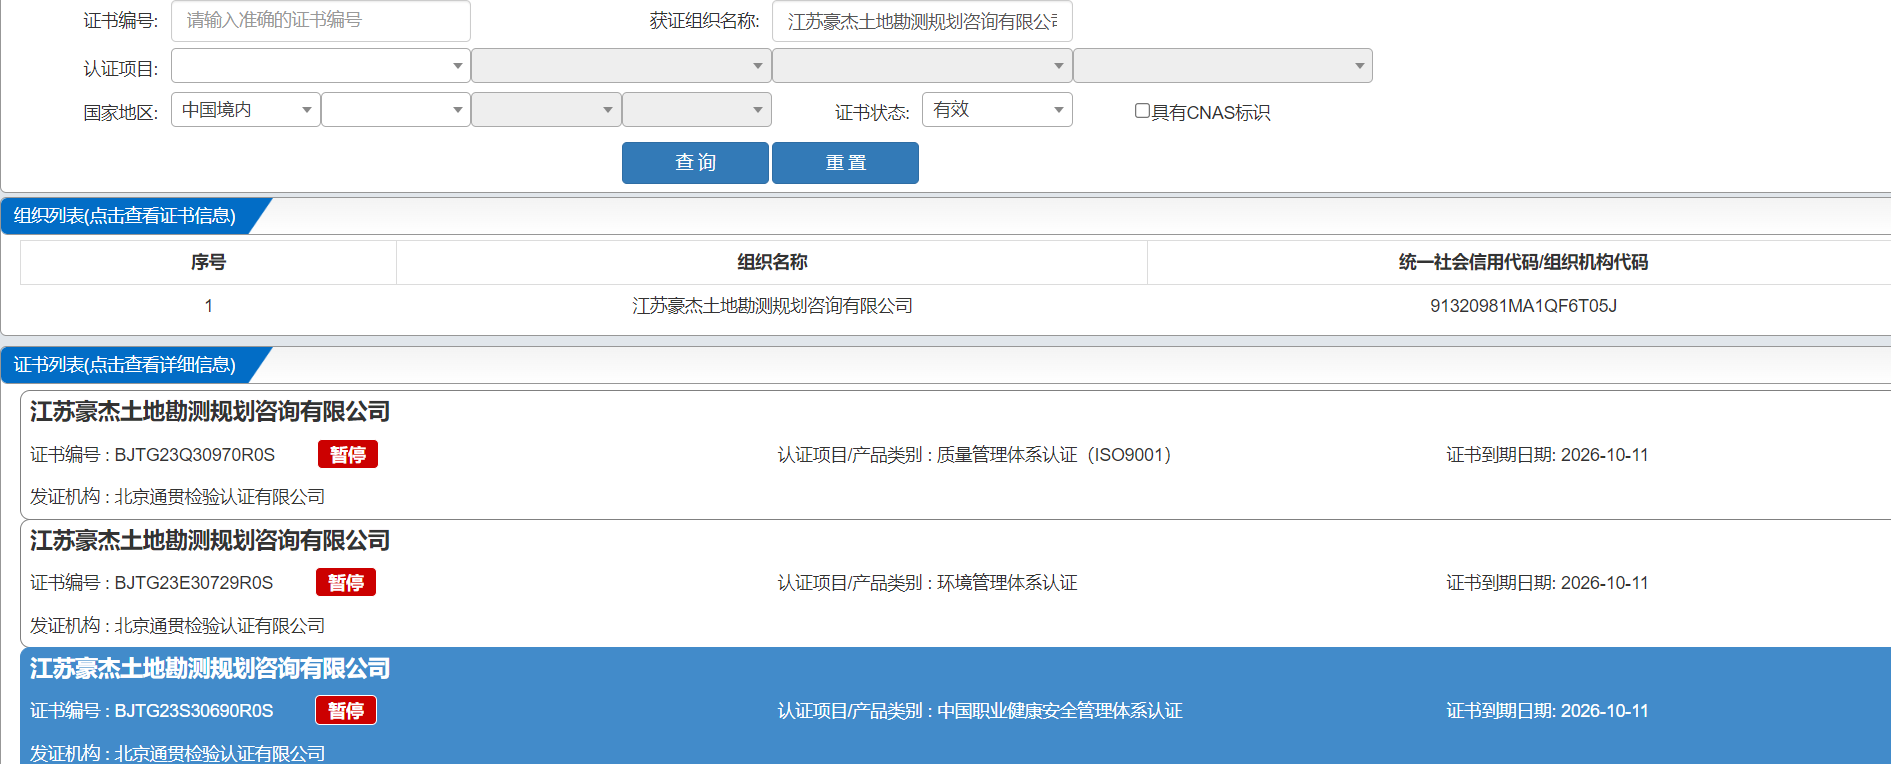Click 发证机构 text under certificate BJTG23Q30970R0S
1891x764 pixels.
(177, 497)
